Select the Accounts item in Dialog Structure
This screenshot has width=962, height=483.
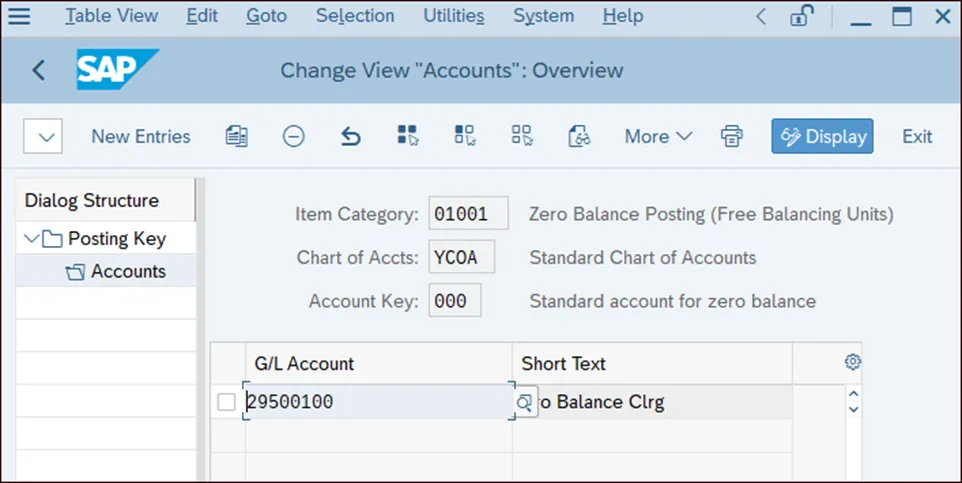pyautogui.click(x=128, y=271)
